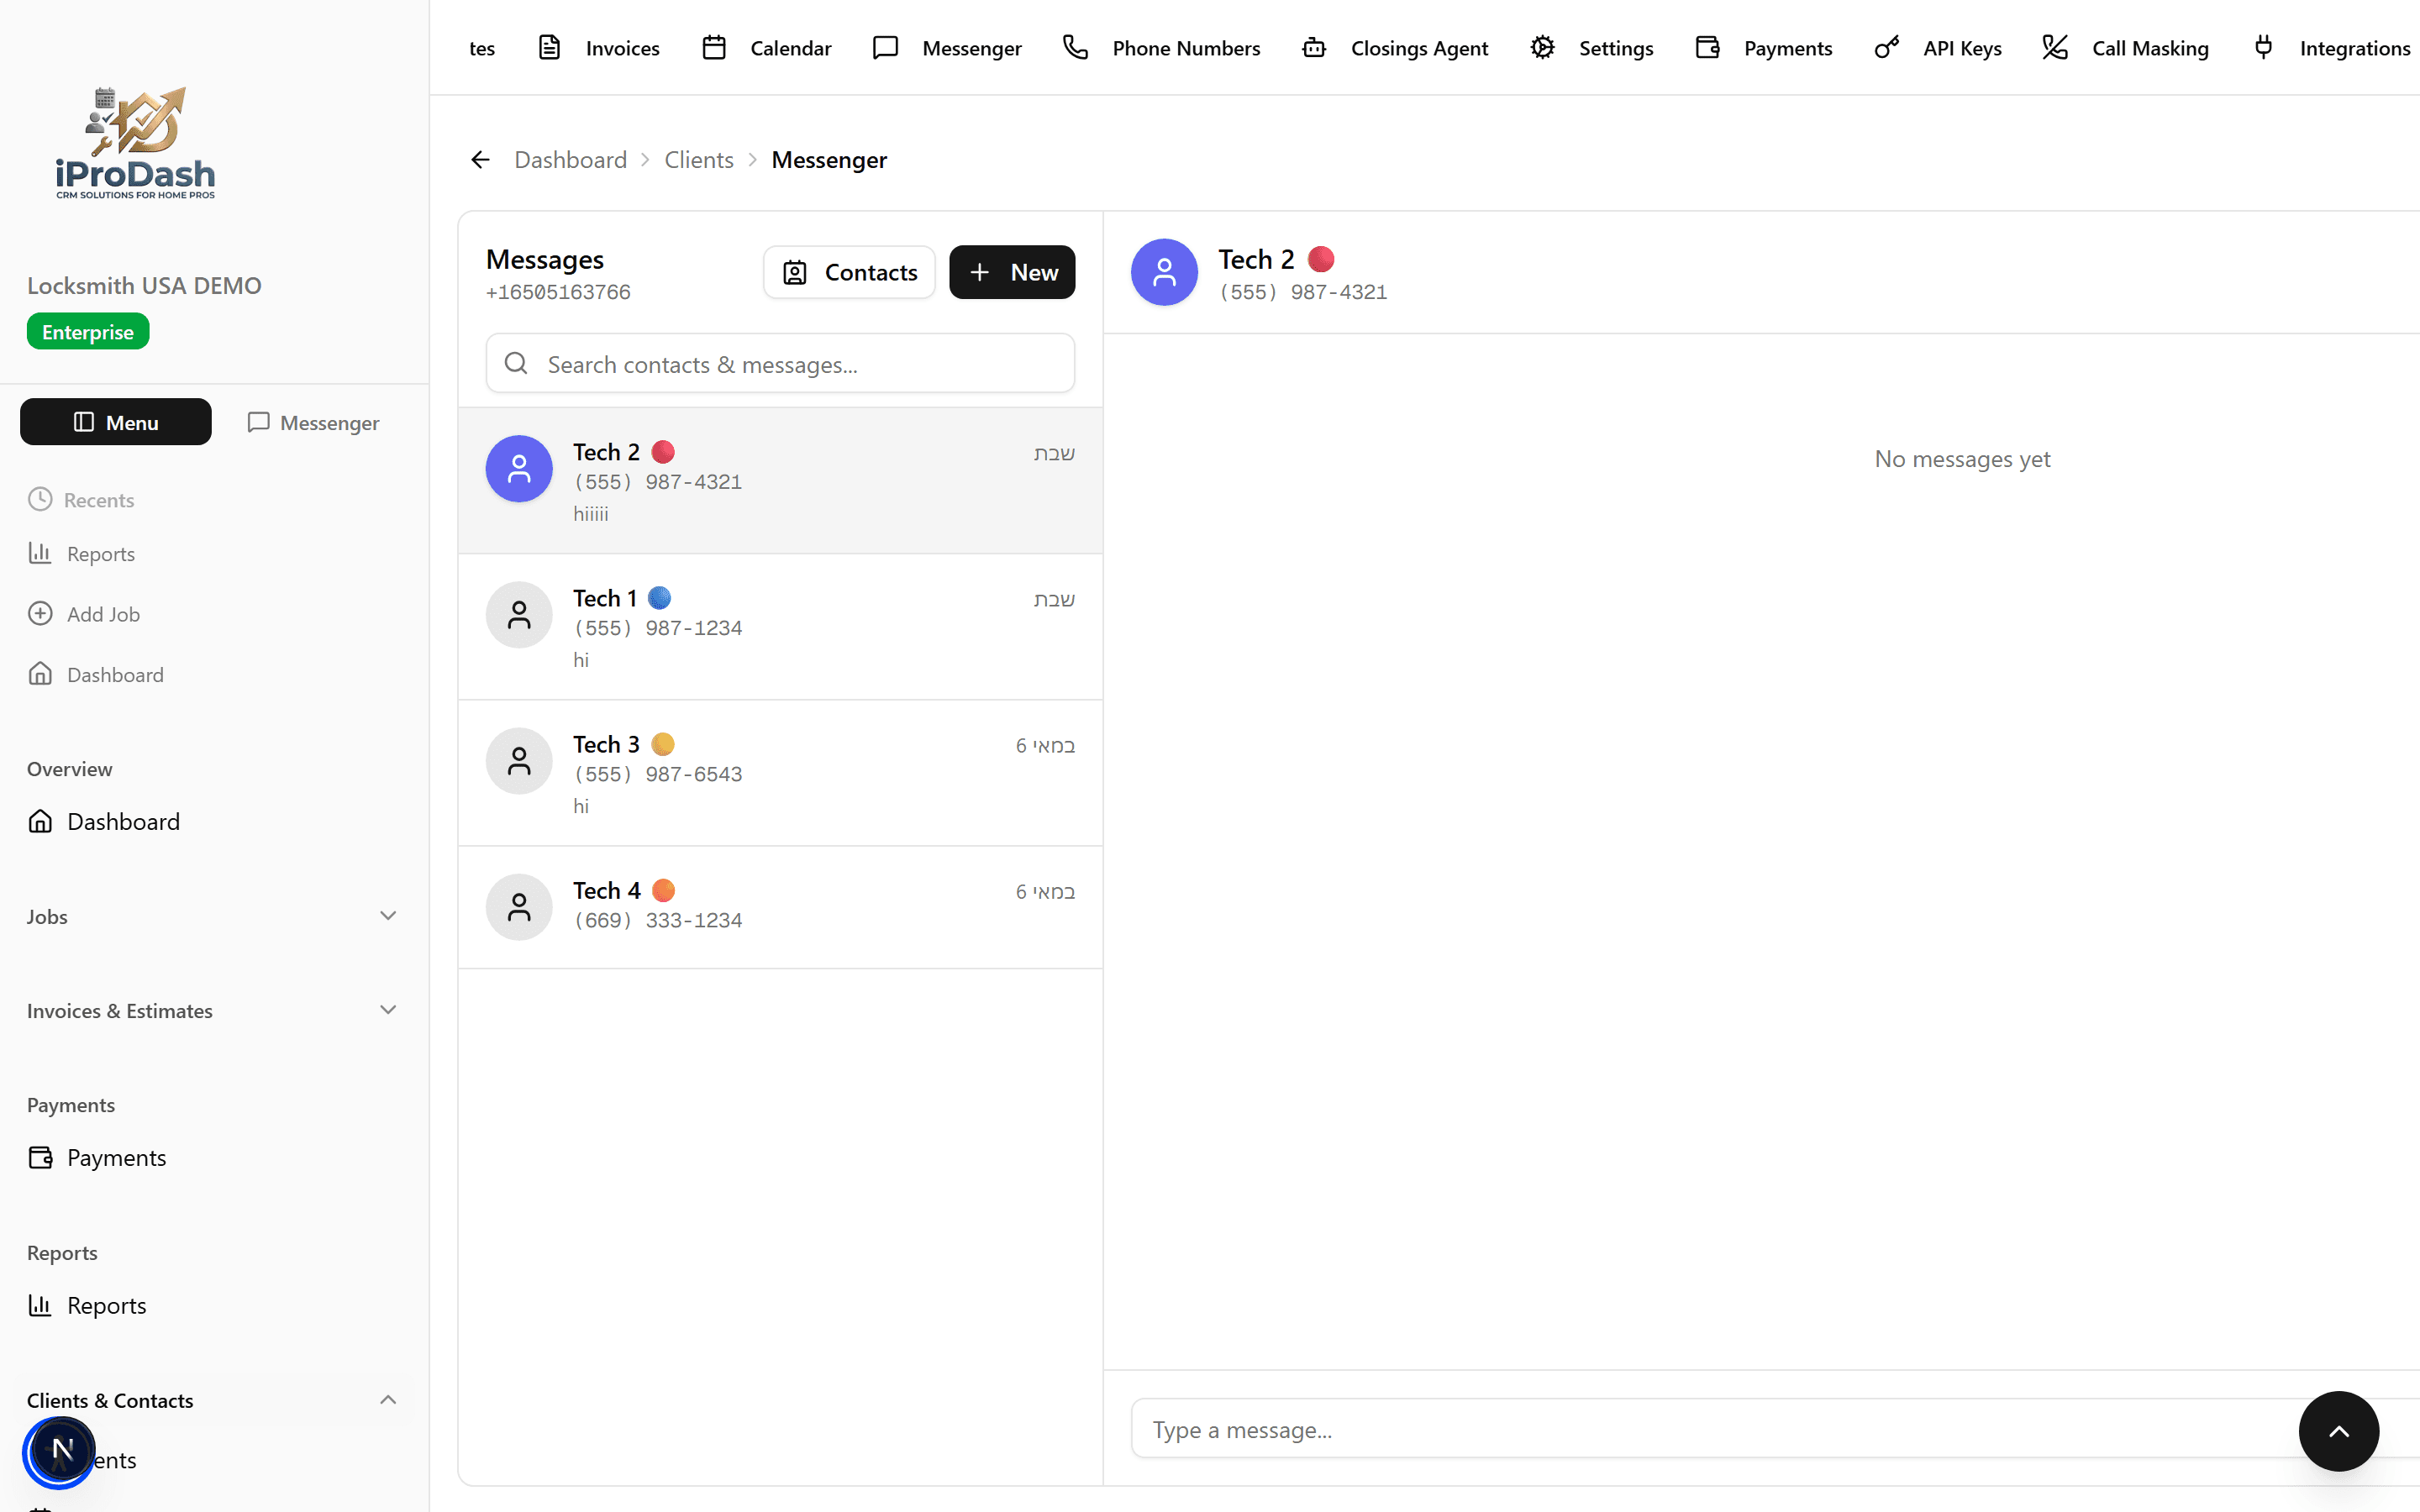The height and width of the screenshot is (1512, 2420).
Task: Select the Menu tab in sidebar
Action: 116,422
